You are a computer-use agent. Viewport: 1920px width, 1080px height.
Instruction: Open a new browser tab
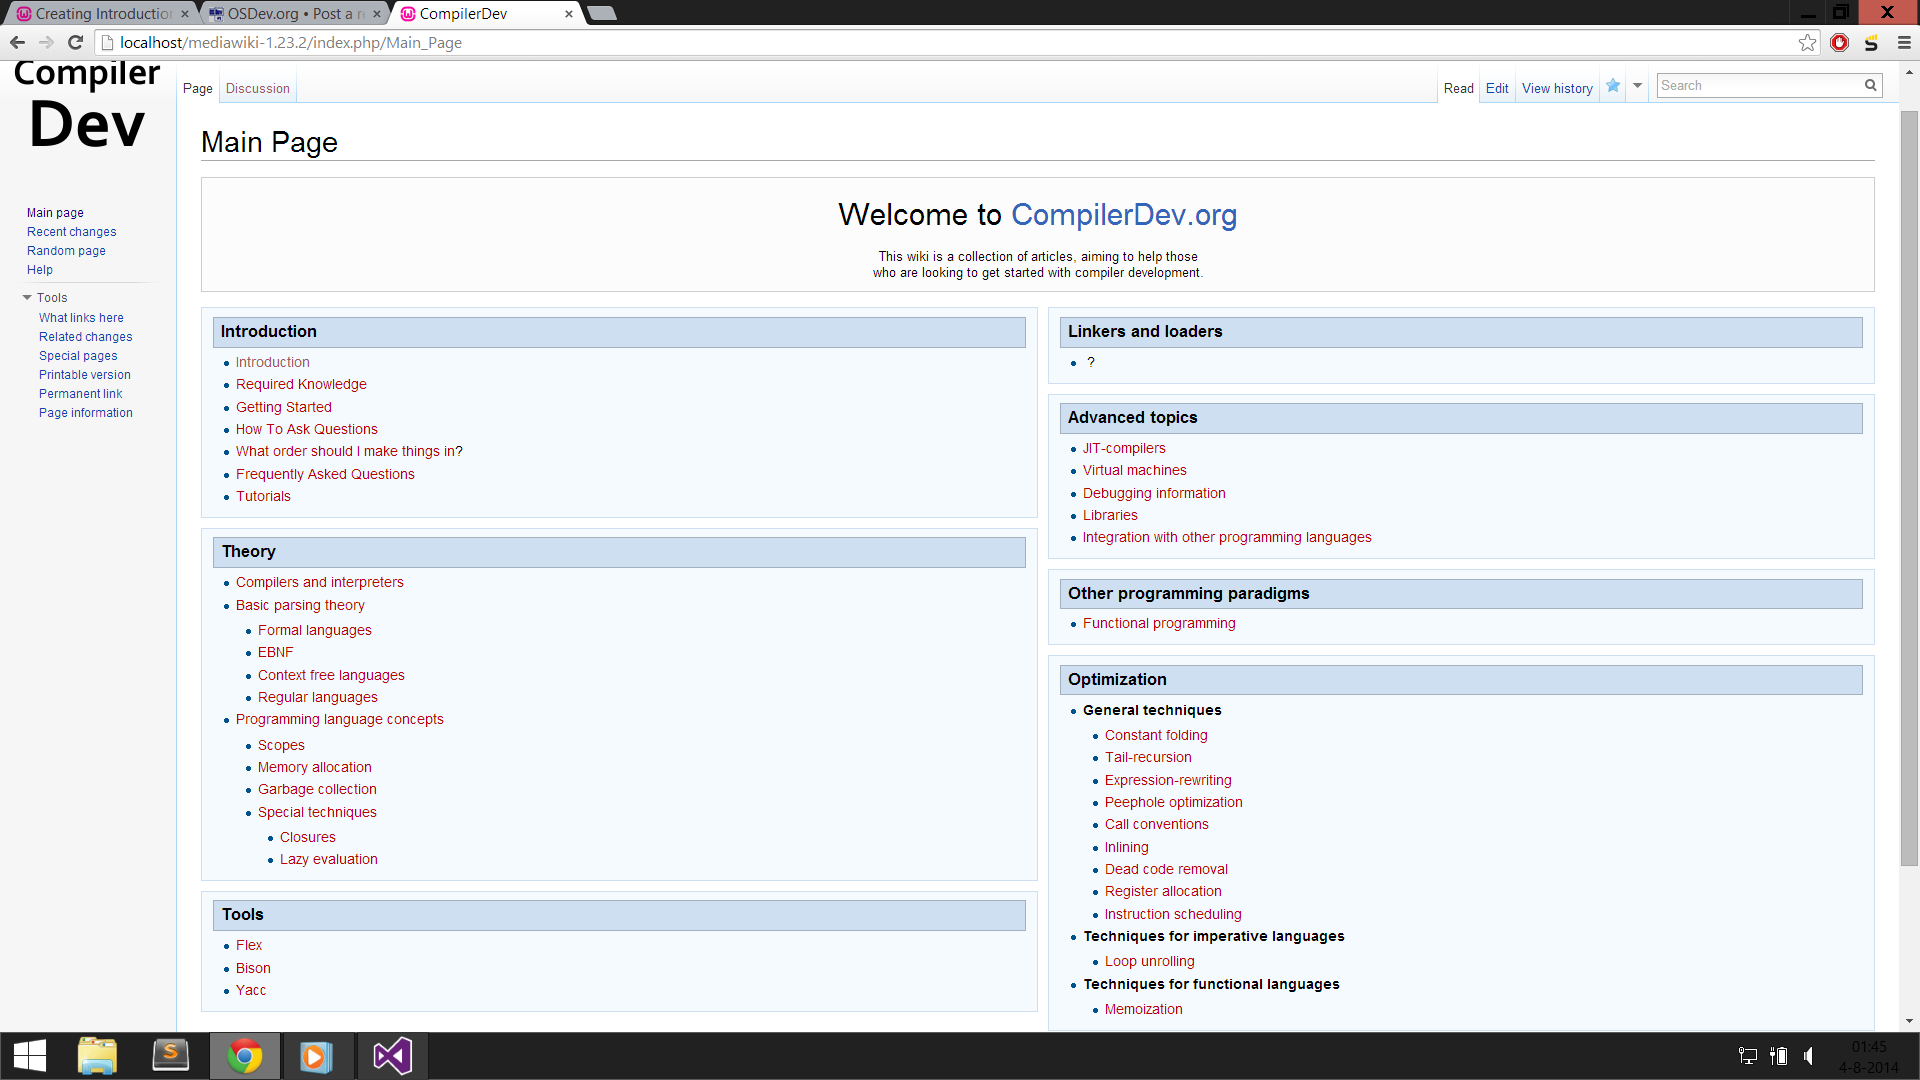(x=601, y=13)
